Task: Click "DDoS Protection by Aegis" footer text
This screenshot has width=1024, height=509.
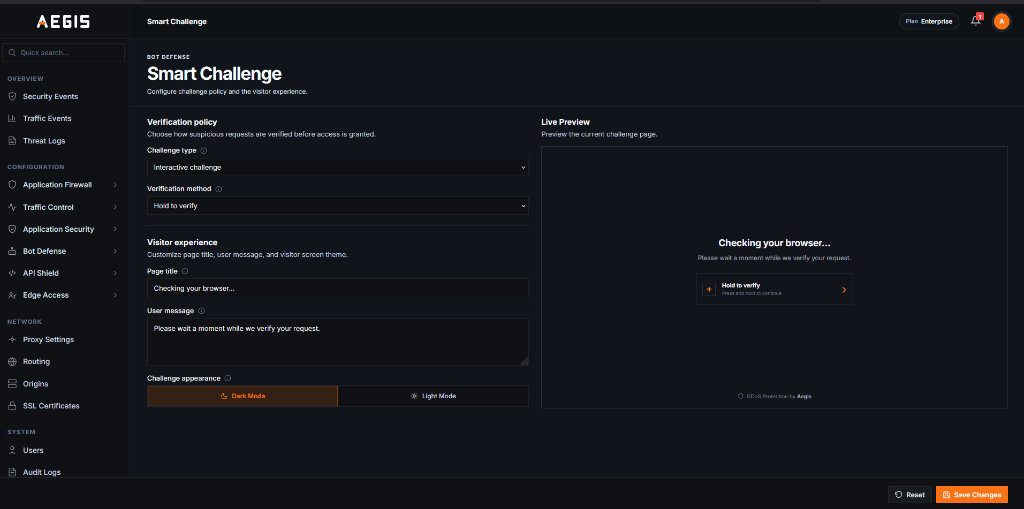Action: click(775, 396)
